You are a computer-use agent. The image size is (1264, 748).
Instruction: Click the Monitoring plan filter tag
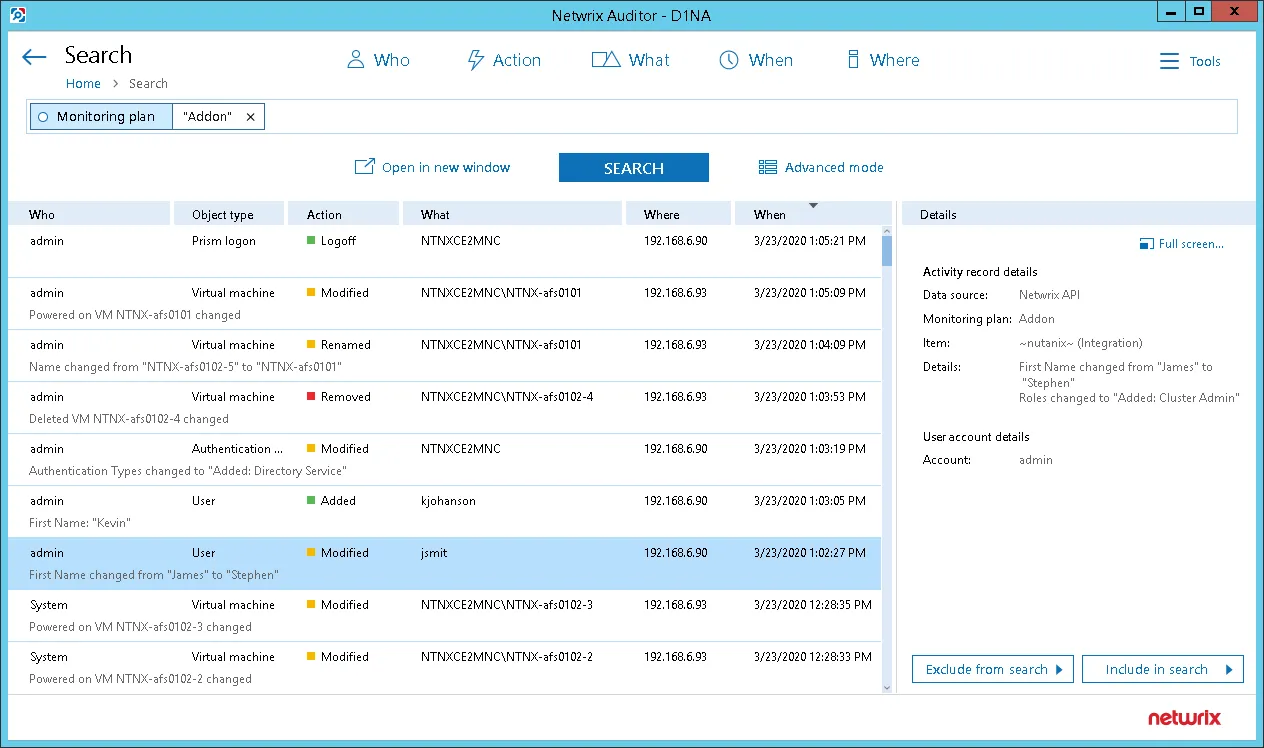[100, 117]
